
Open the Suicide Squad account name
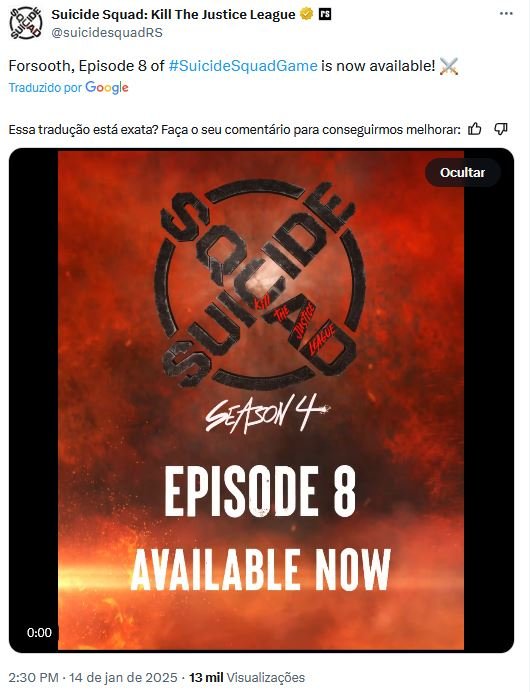(173, 15)
